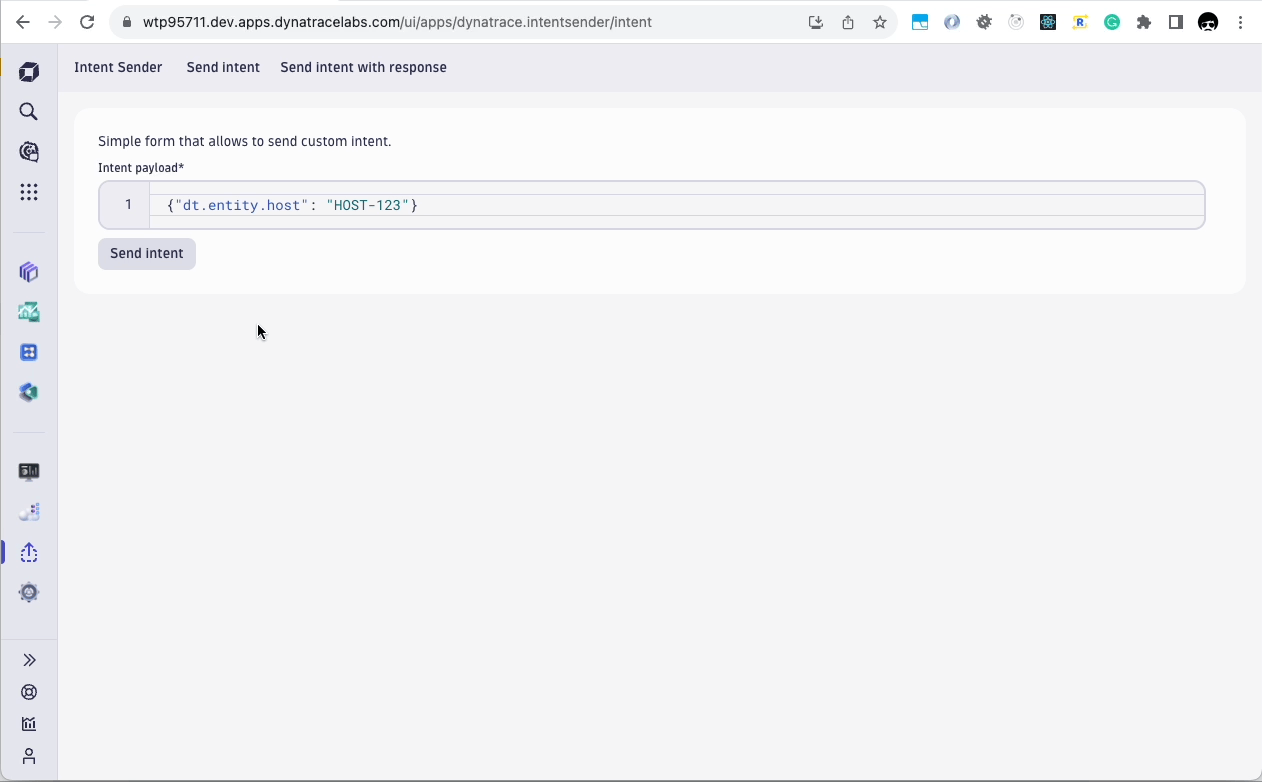View site info via lock icon
This screenshot has width=1262, height=782.
coord(127,22)
